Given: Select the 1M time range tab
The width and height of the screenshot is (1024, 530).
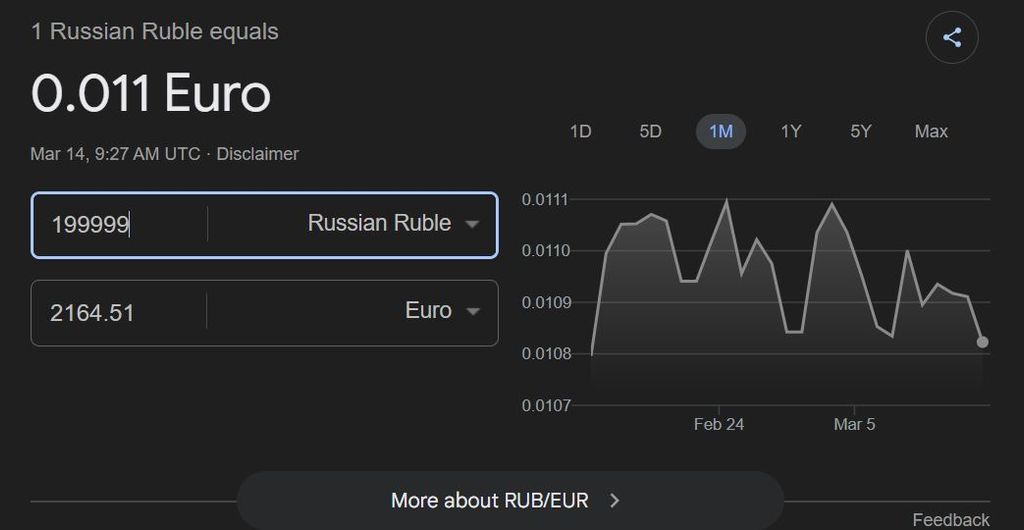Looking at the screenshot, I should 720,131.
